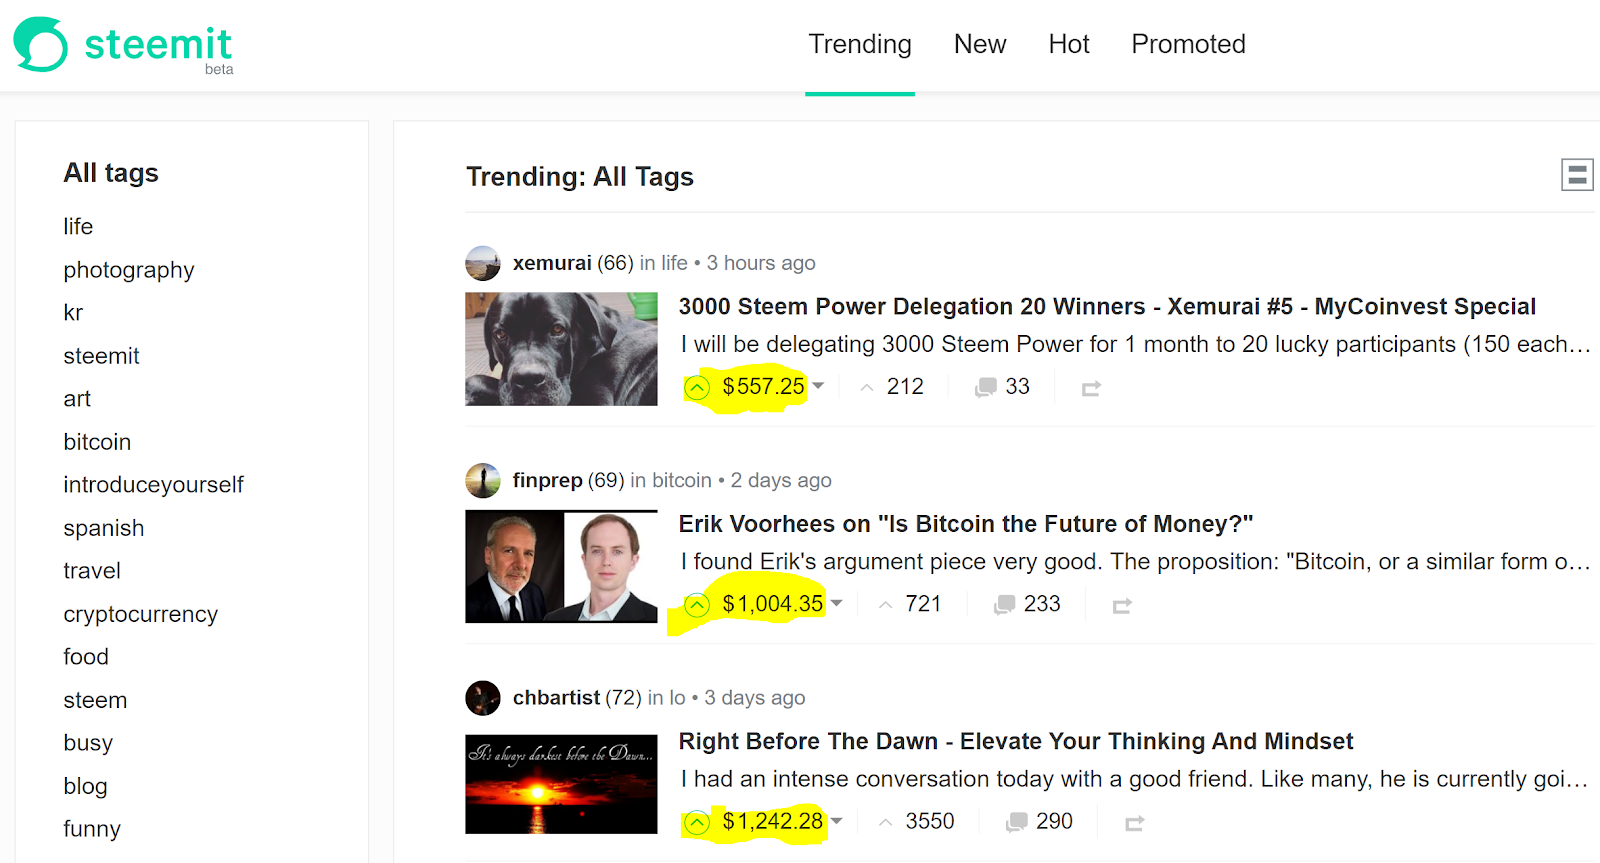Click the Steemit logo icon

[x=41, y=44]
